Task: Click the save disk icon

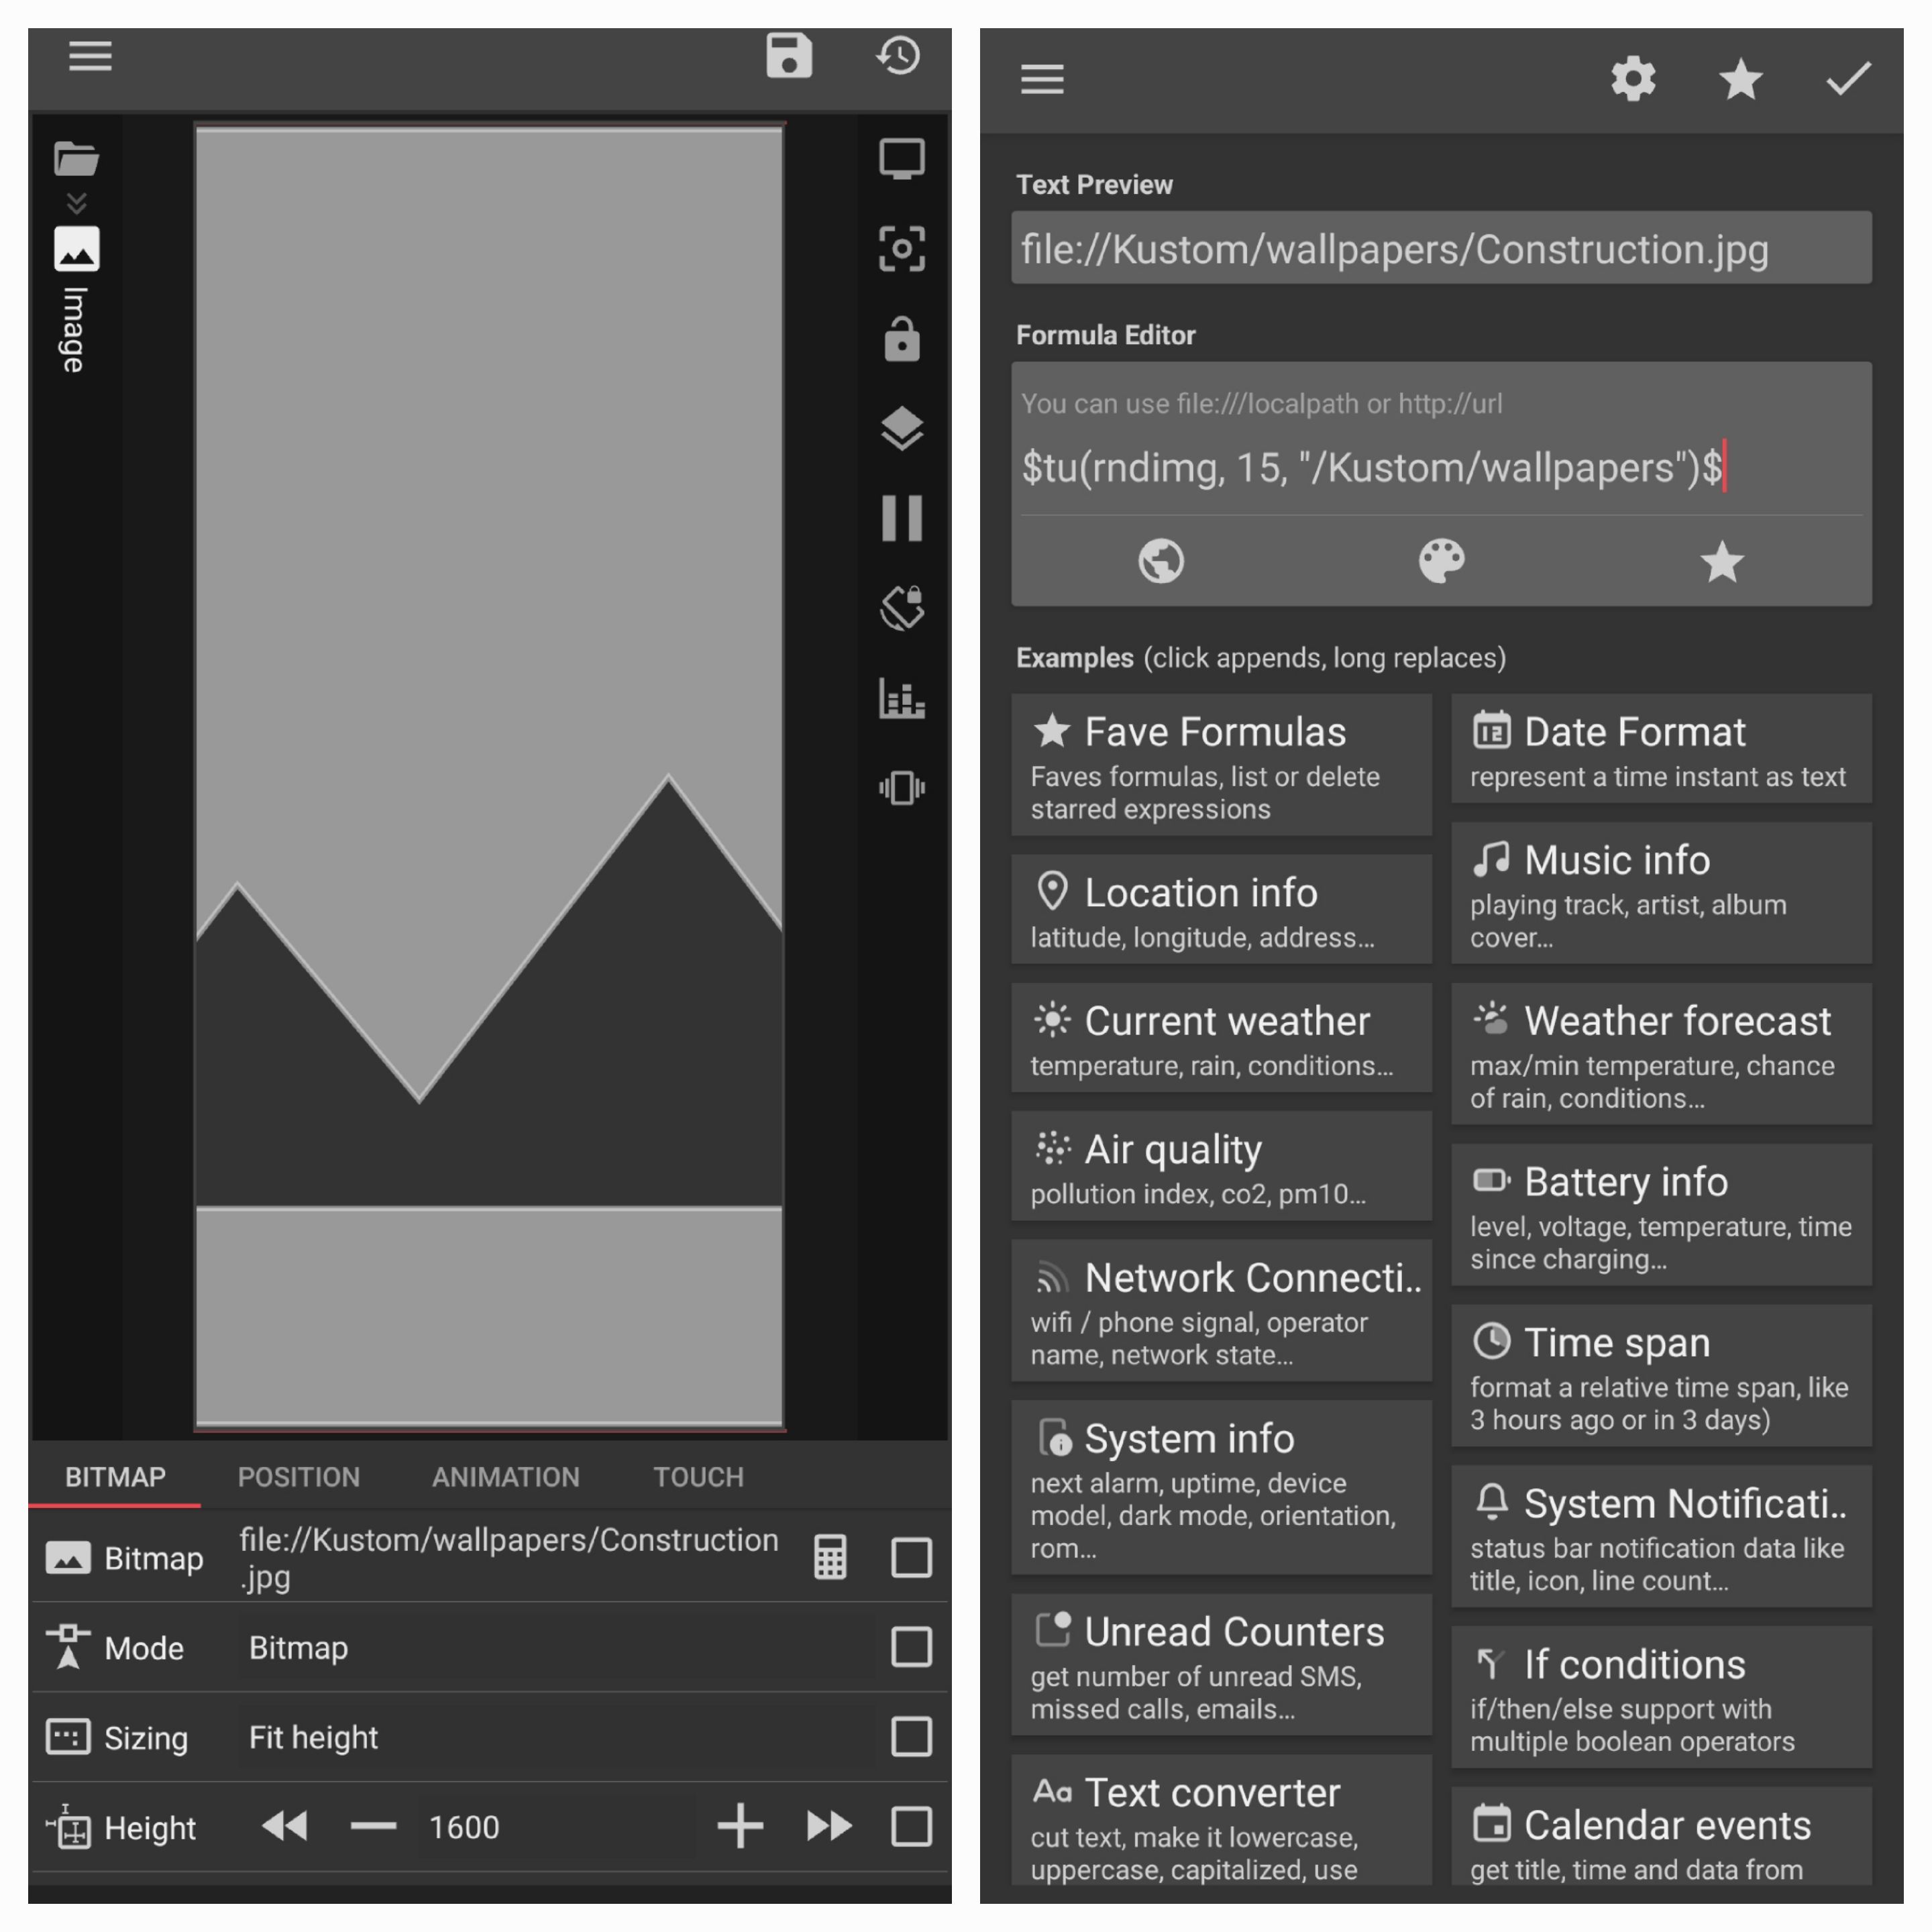Action: [x=789, y=55]
